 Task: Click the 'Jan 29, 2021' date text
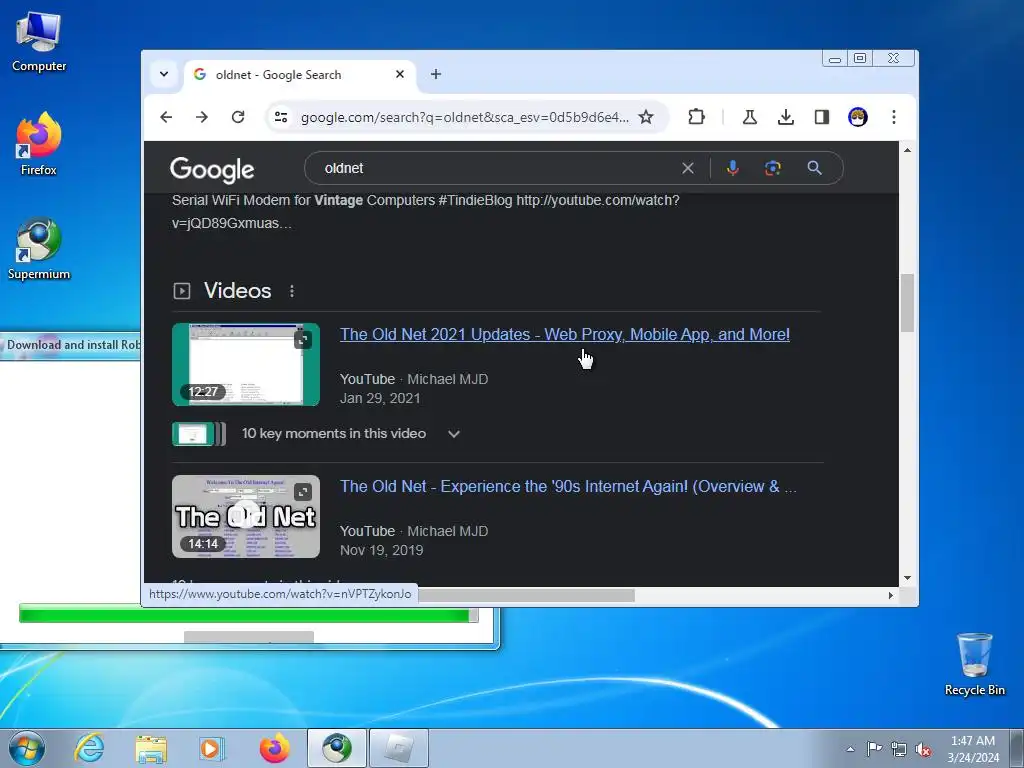coord(380,398)
